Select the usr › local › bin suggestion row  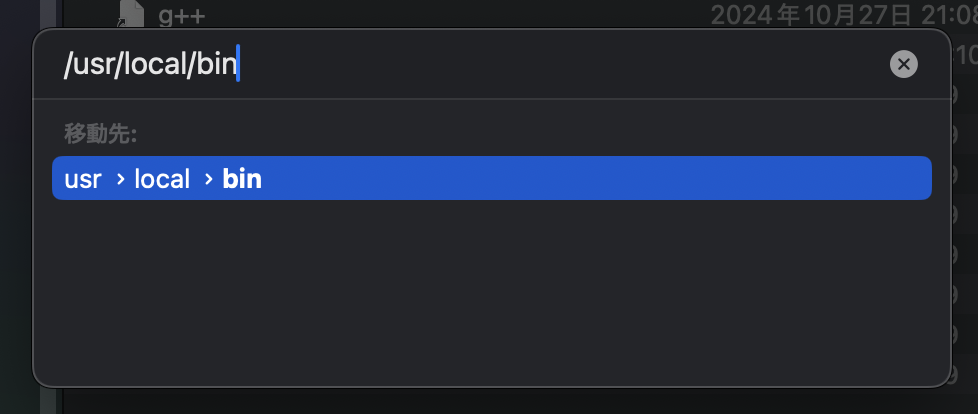(491, 178)
